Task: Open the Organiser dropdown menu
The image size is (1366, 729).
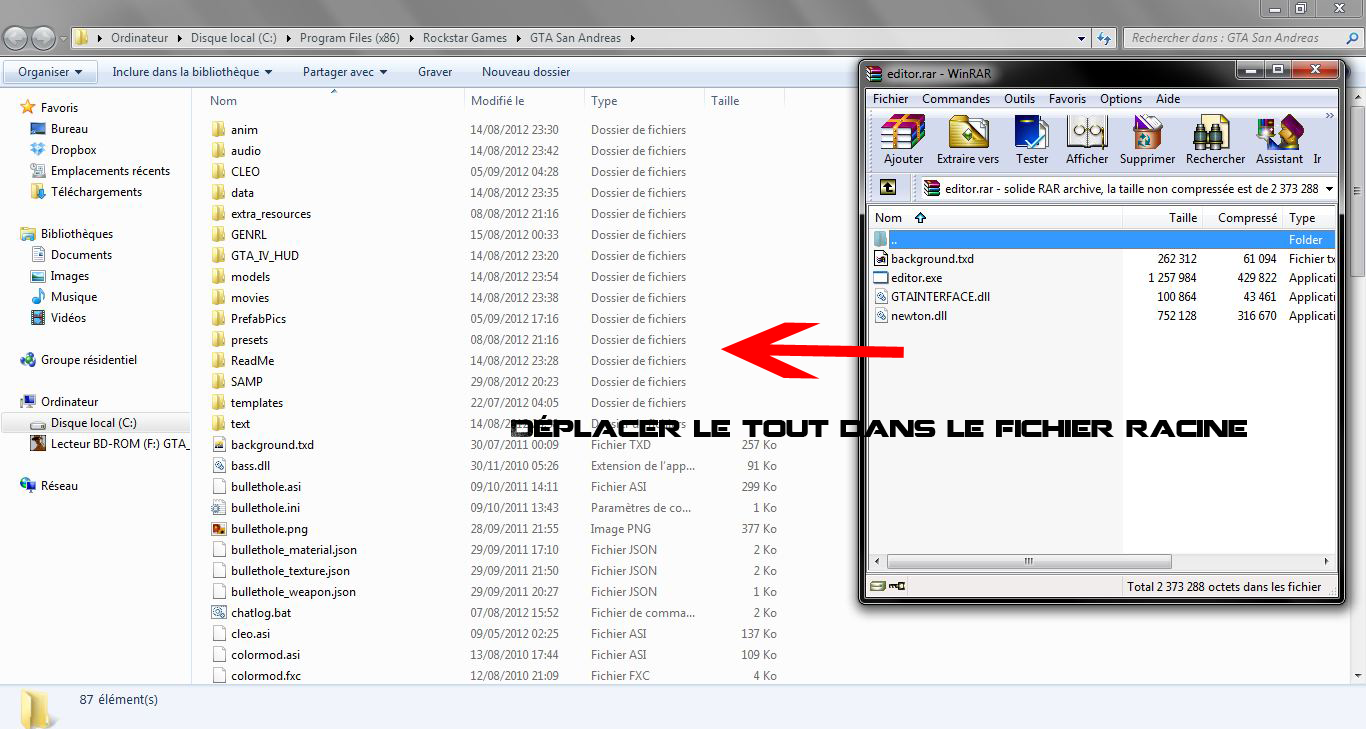Action: 50,72
